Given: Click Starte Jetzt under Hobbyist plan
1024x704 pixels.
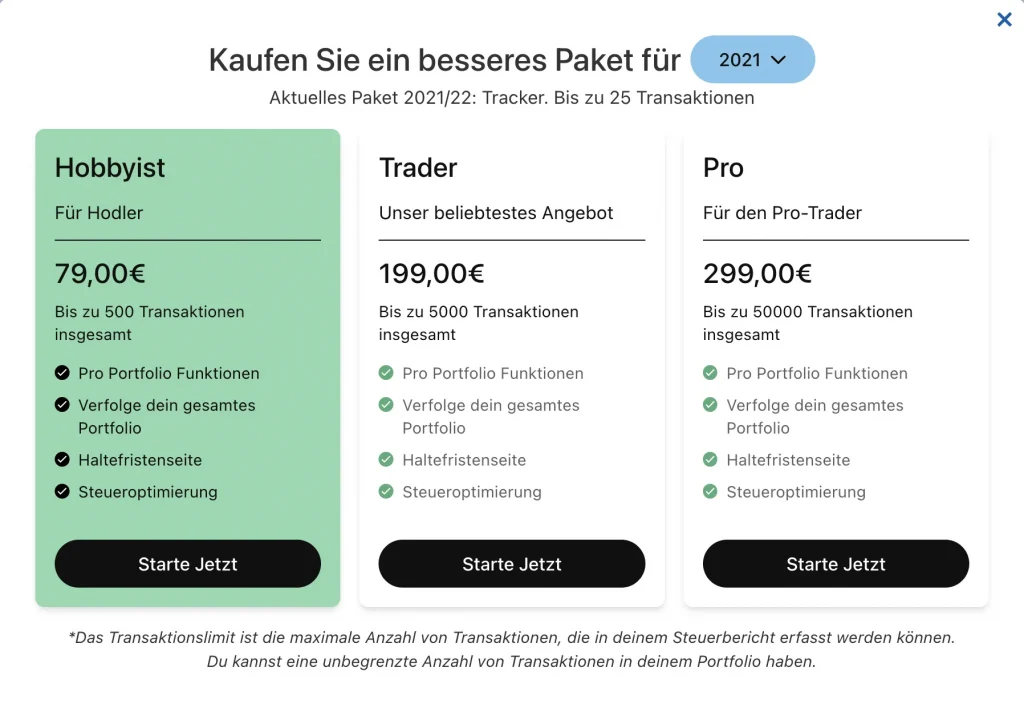Looking at the screenshot, I should coord(188,564).
